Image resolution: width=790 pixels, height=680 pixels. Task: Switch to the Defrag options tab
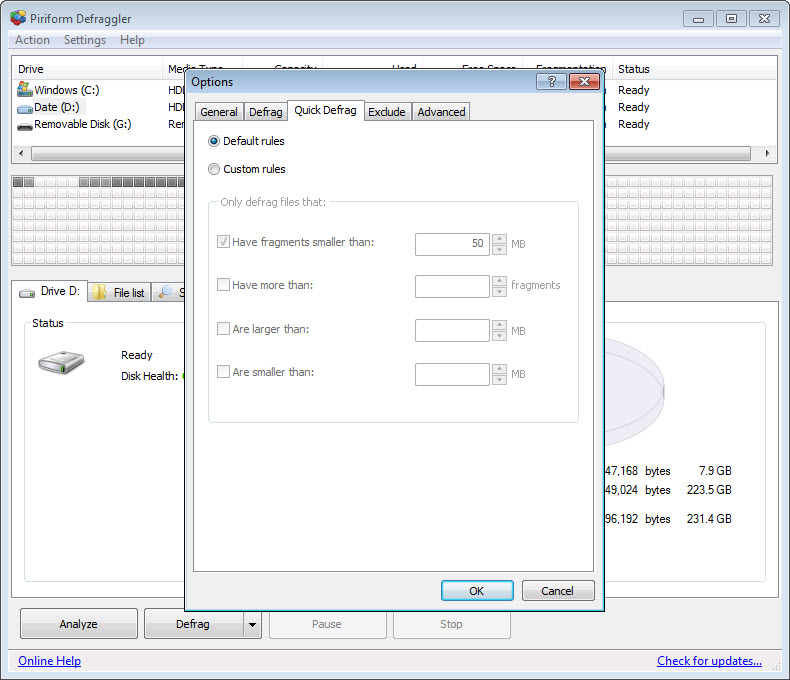tap(266, 112)
